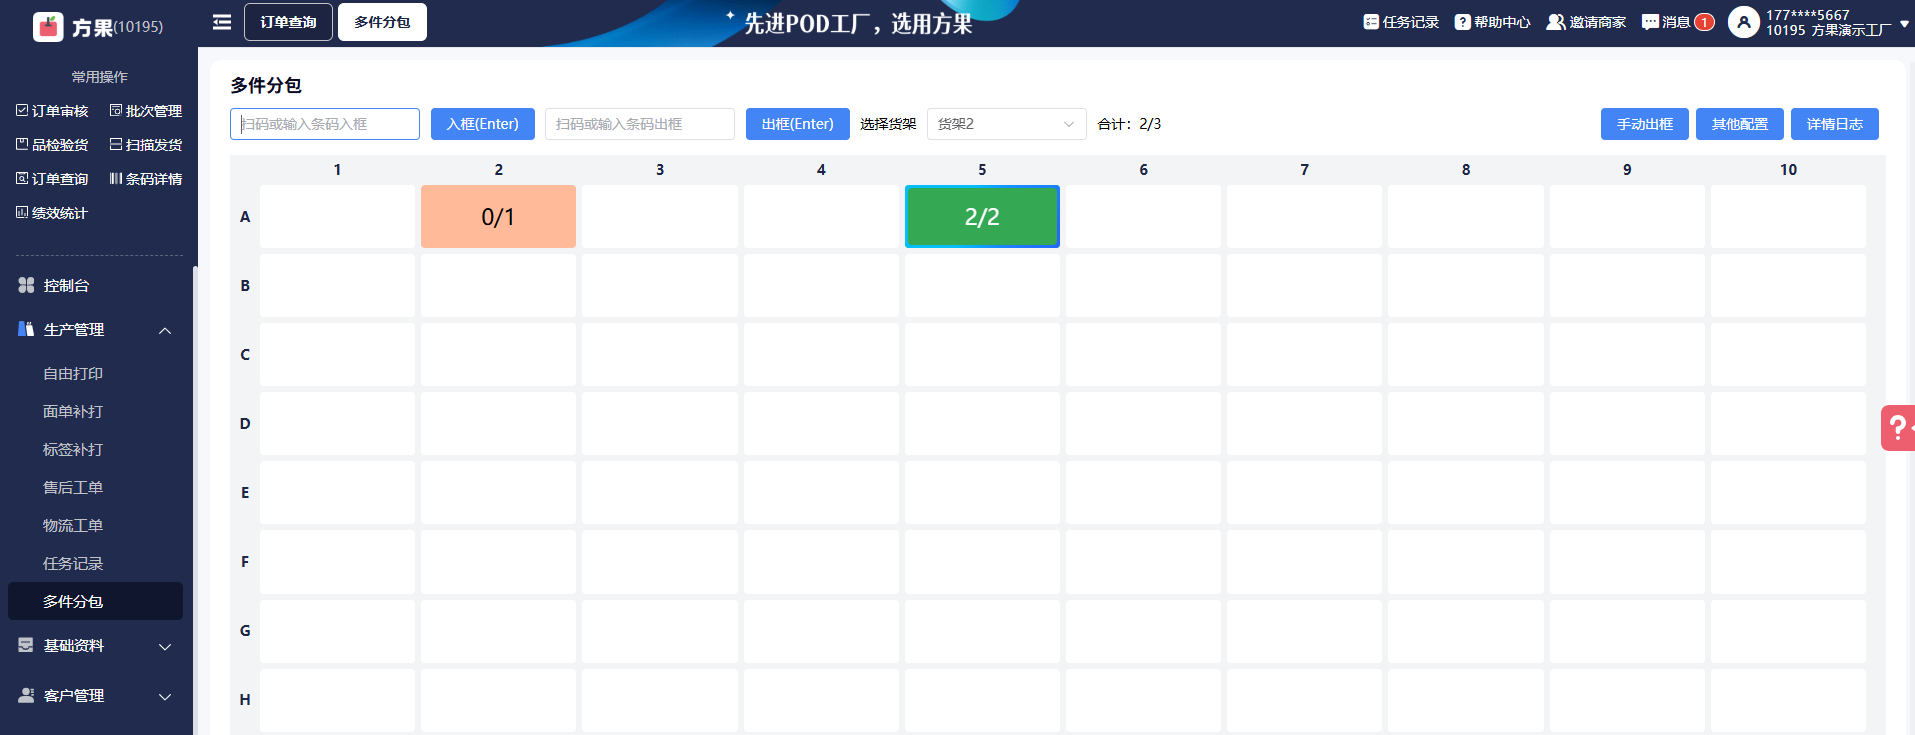Click the 出框(Enter) button
The height and width of the screenshot is (735, 1915).
pos(798,124)
